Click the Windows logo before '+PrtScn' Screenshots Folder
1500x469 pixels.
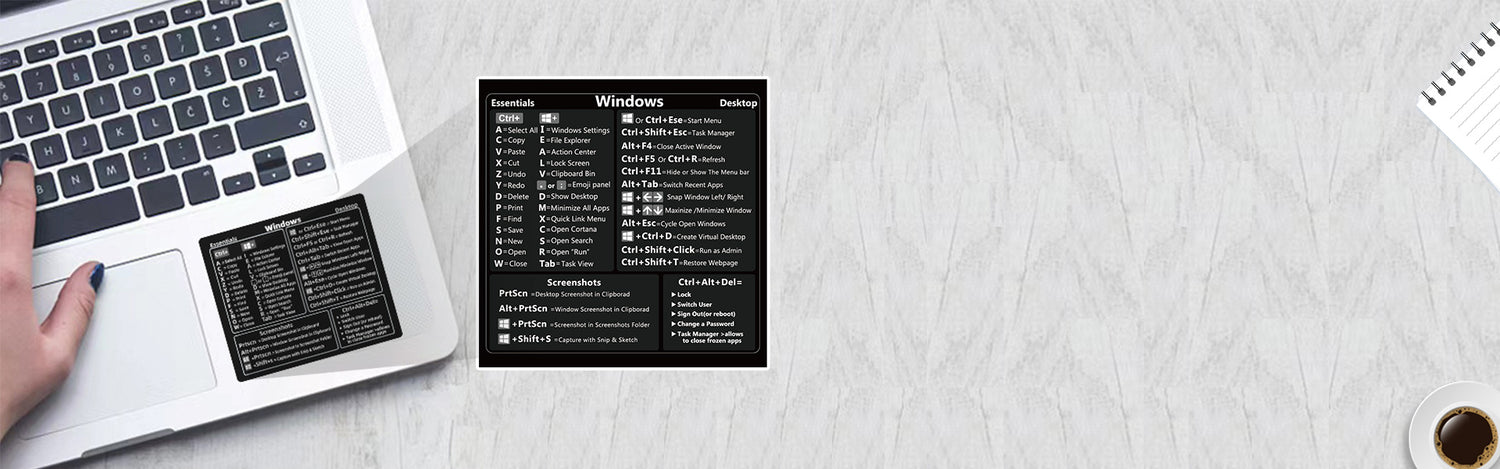click(505, 324)
